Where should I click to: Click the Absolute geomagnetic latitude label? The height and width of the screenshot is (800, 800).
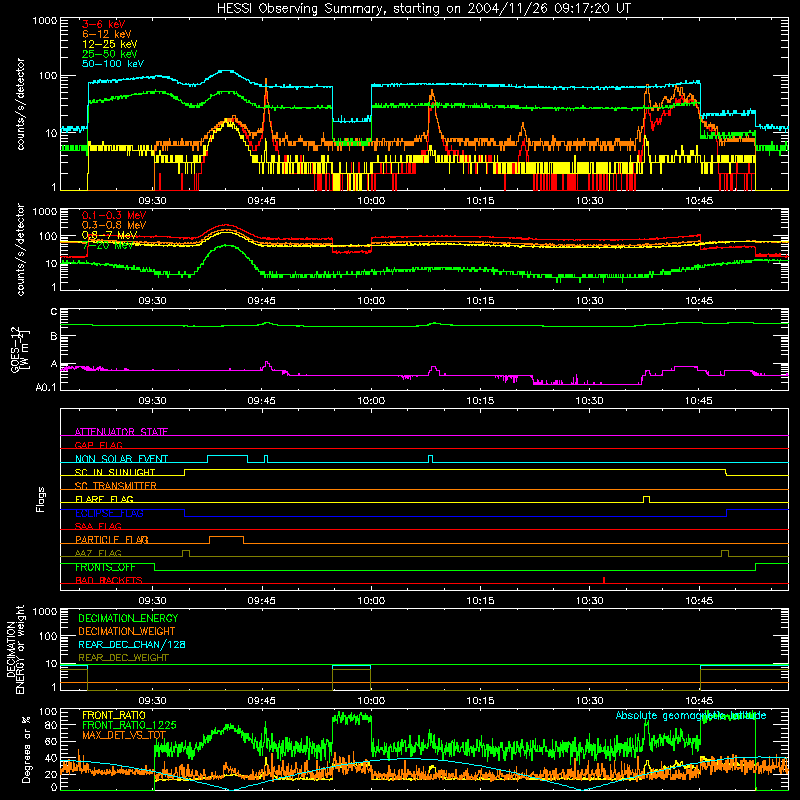[691, 716]
